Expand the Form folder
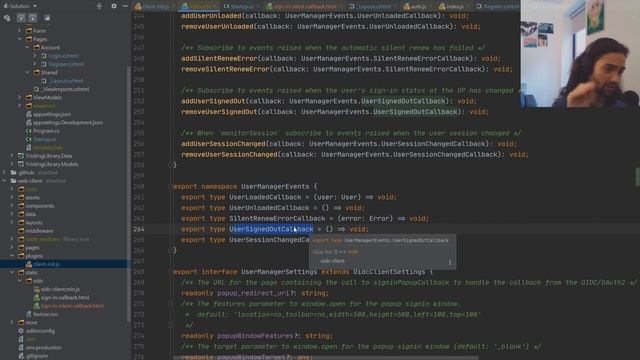Viewport: 640px width, 360px height. click(x=19, y=31)
